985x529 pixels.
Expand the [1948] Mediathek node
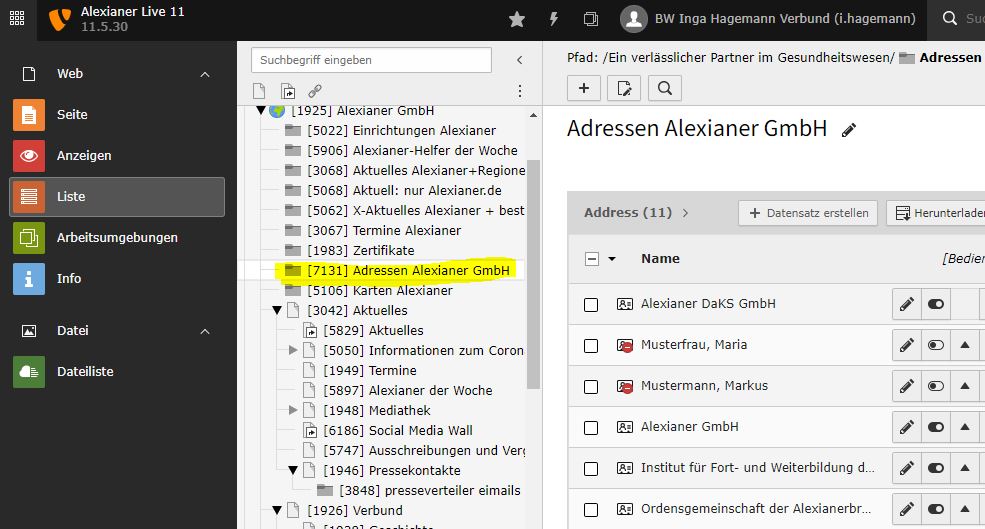(x=293, y=410)
